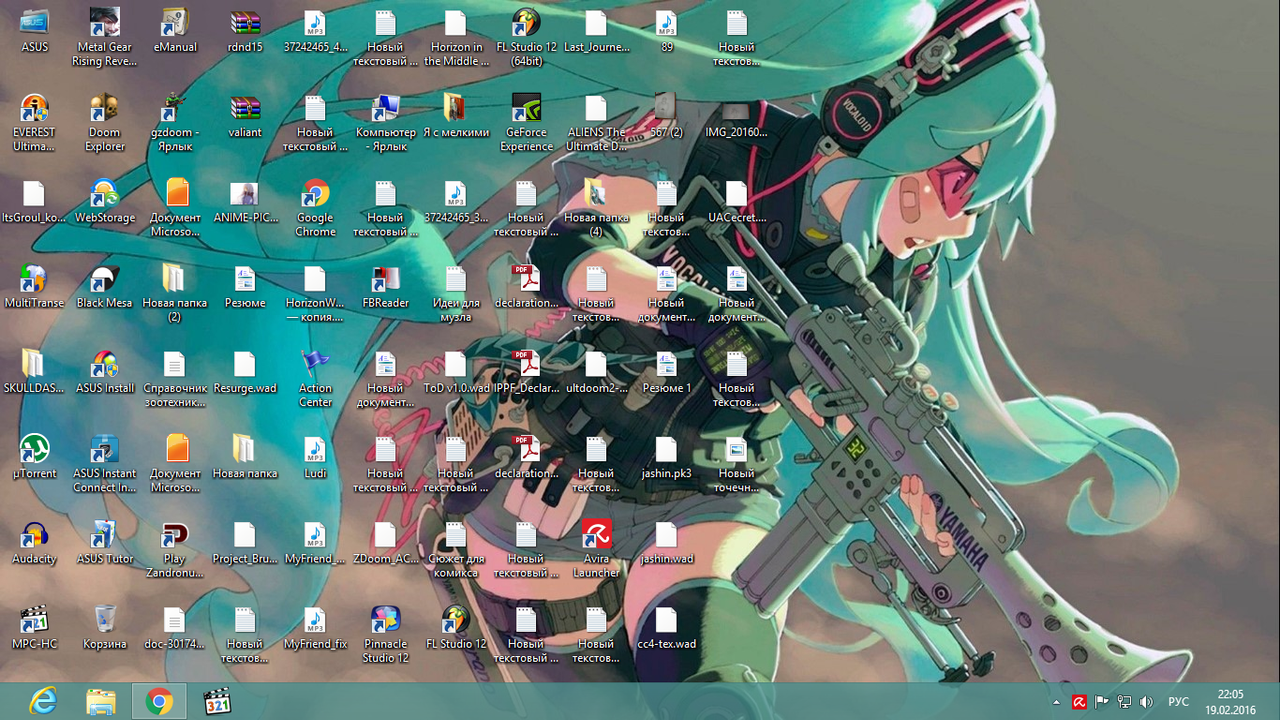Select the jashin.pk3 file
This screenshot has height=720, width=1280.
tap(666, 457)
